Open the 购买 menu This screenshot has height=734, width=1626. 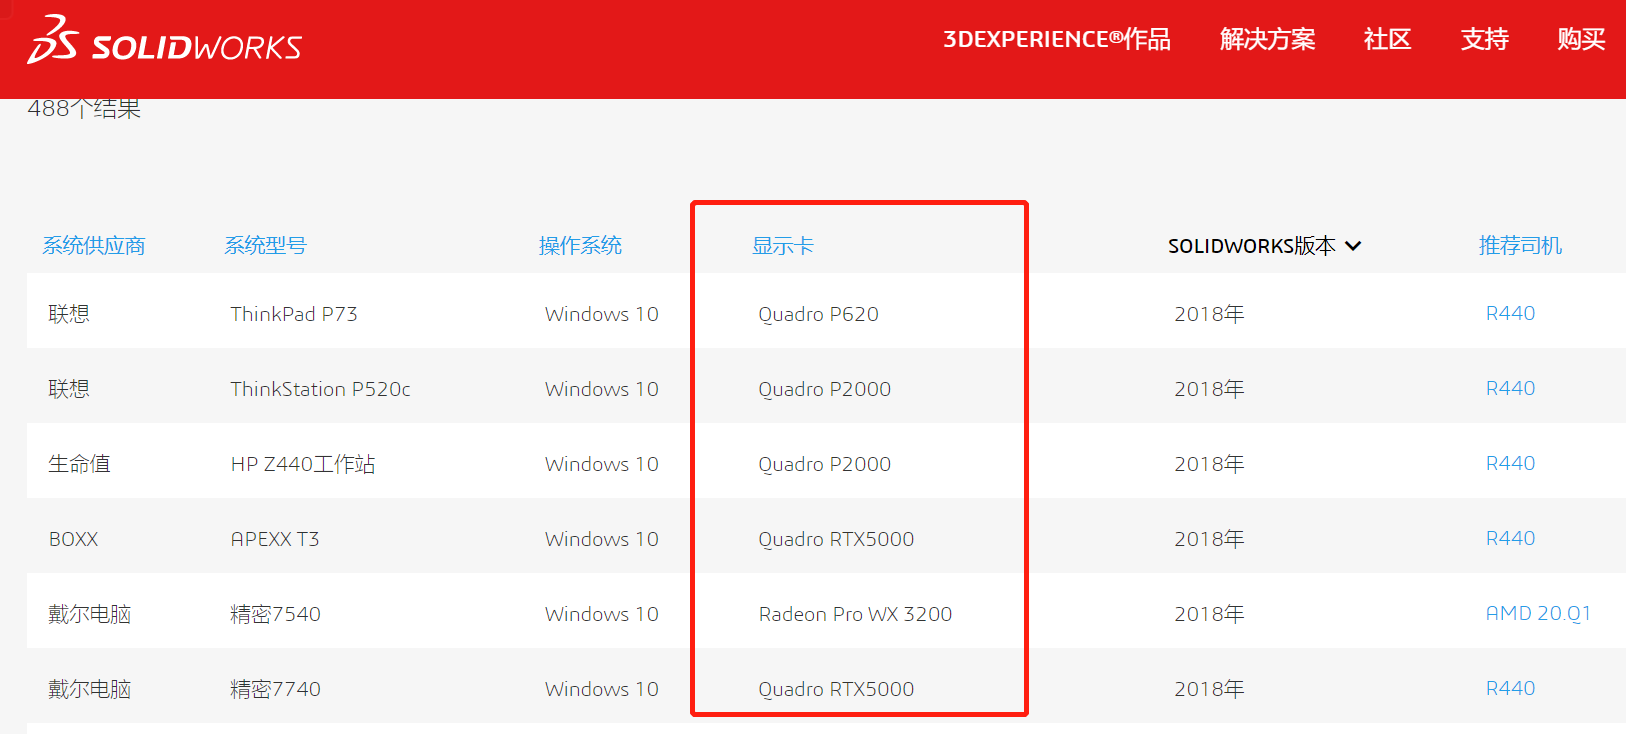pyautogui.click(x=1581, y=39)
